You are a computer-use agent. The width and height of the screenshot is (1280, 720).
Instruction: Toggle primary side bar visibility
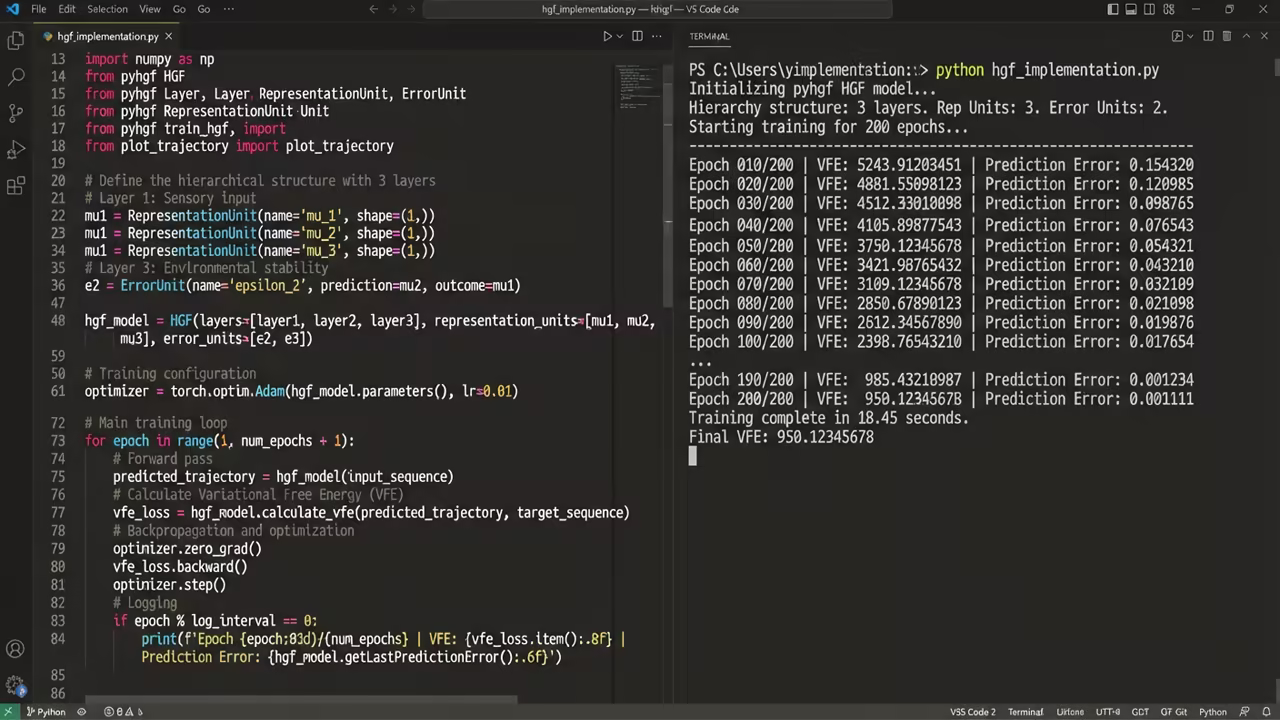point(1113,9)
